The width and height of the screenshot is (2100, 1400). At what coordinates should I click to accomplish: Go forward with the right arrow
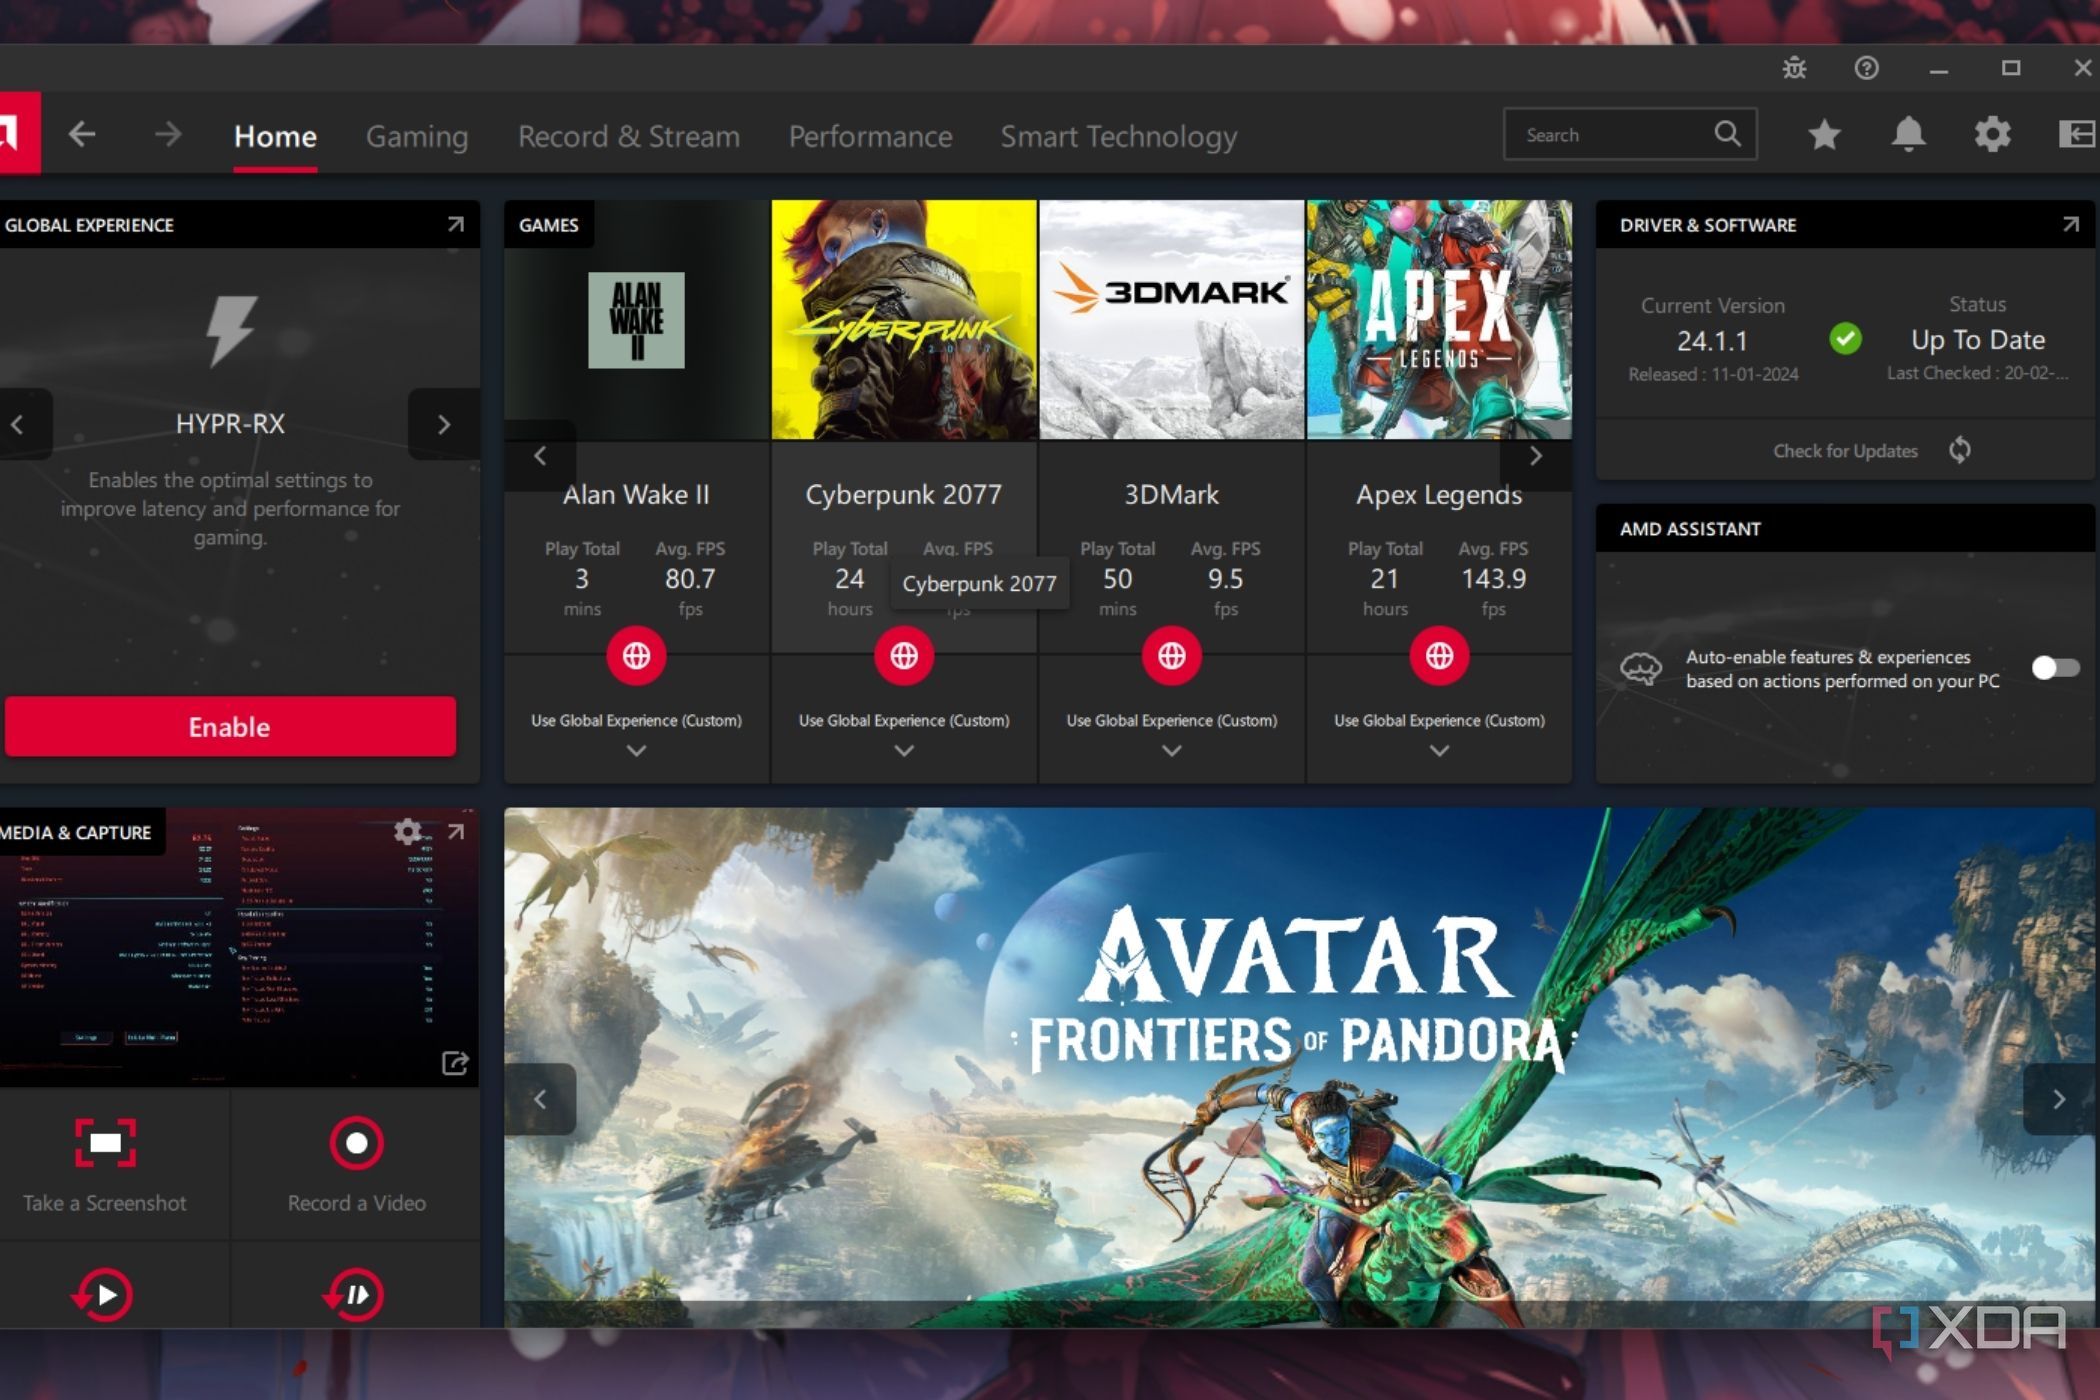pos(168,134)
